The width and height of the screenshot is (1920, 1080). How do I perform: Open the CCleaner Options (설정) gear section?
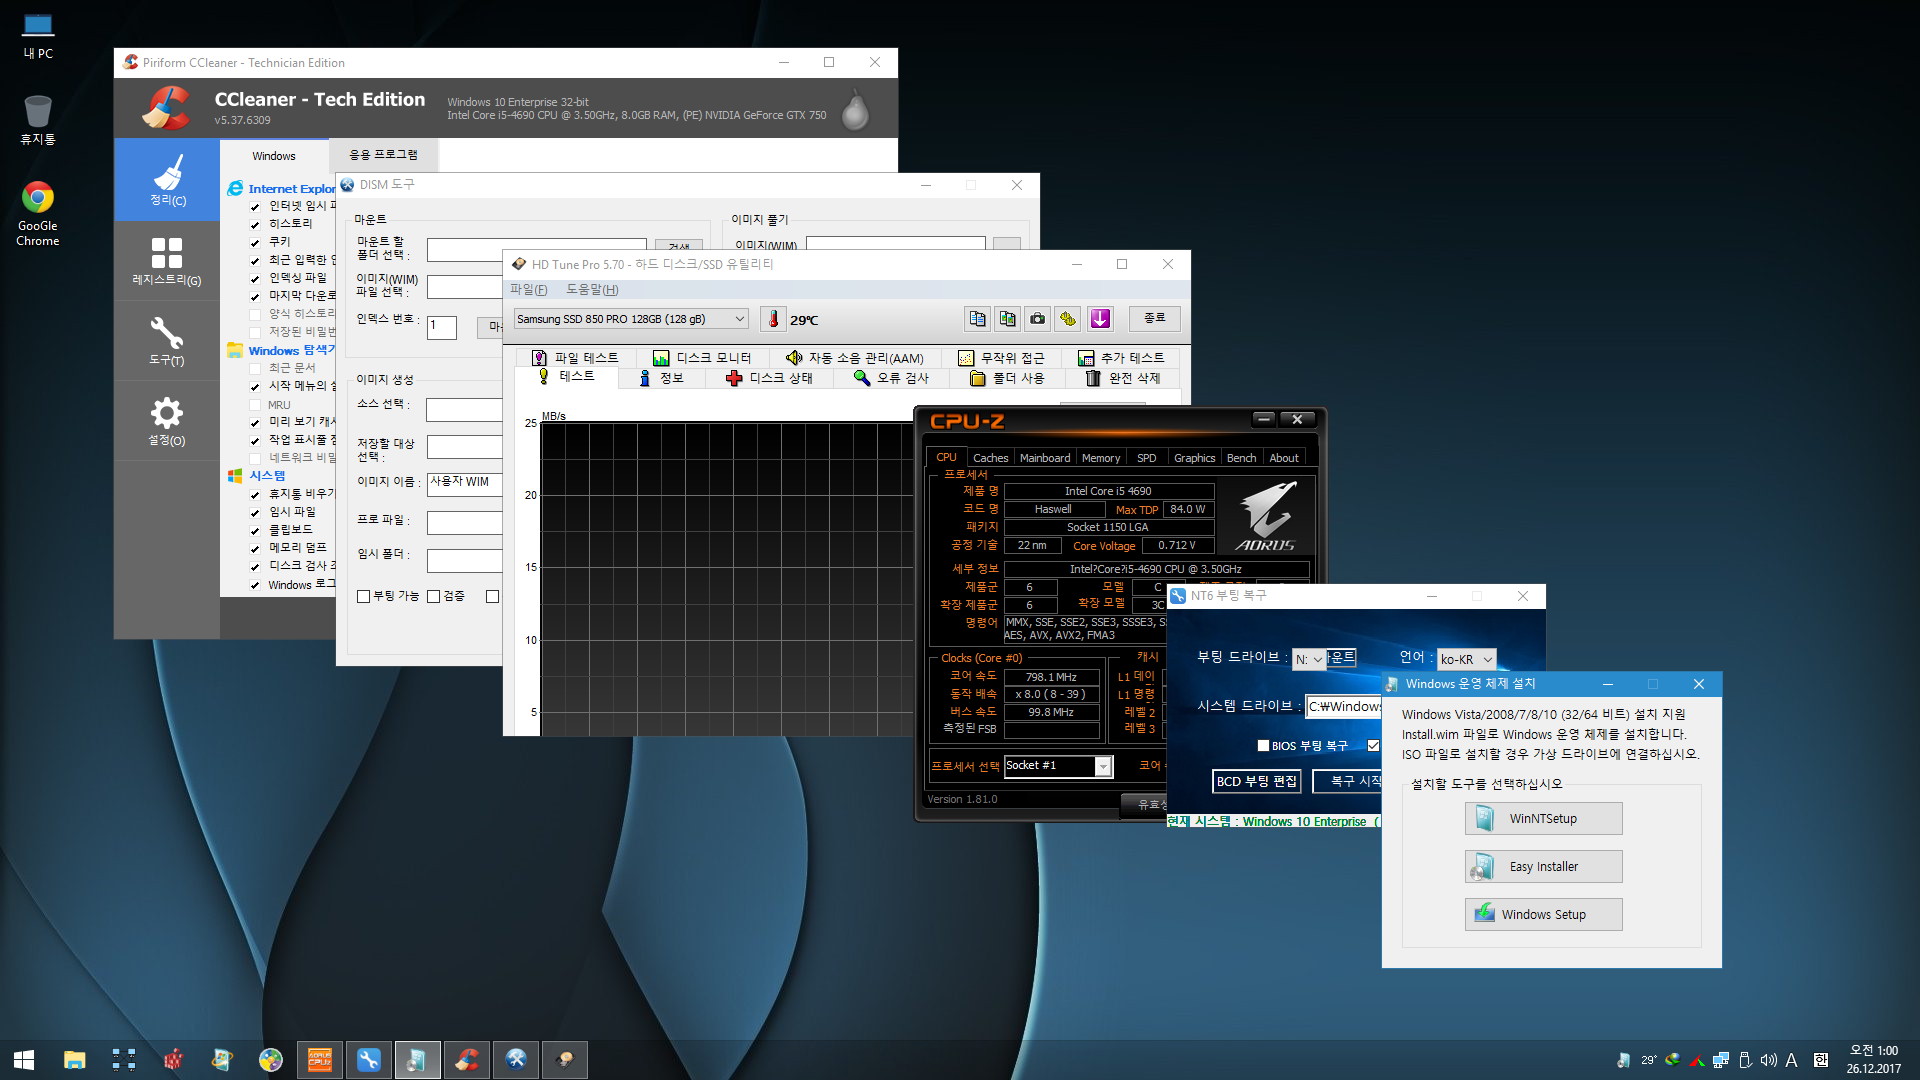pyautogui.click(x=167, y=421)
